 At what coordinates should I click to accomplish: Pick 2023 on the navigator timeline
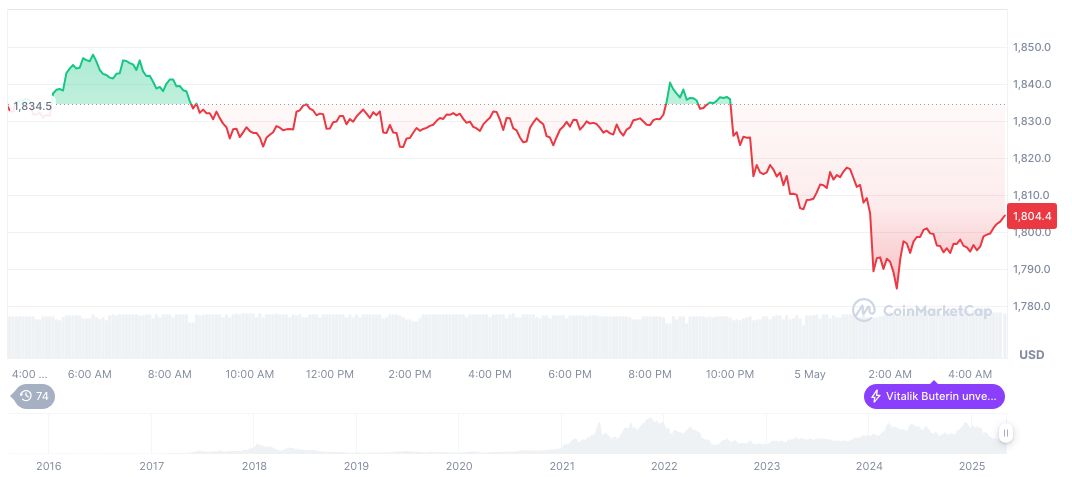coord(767,466)
